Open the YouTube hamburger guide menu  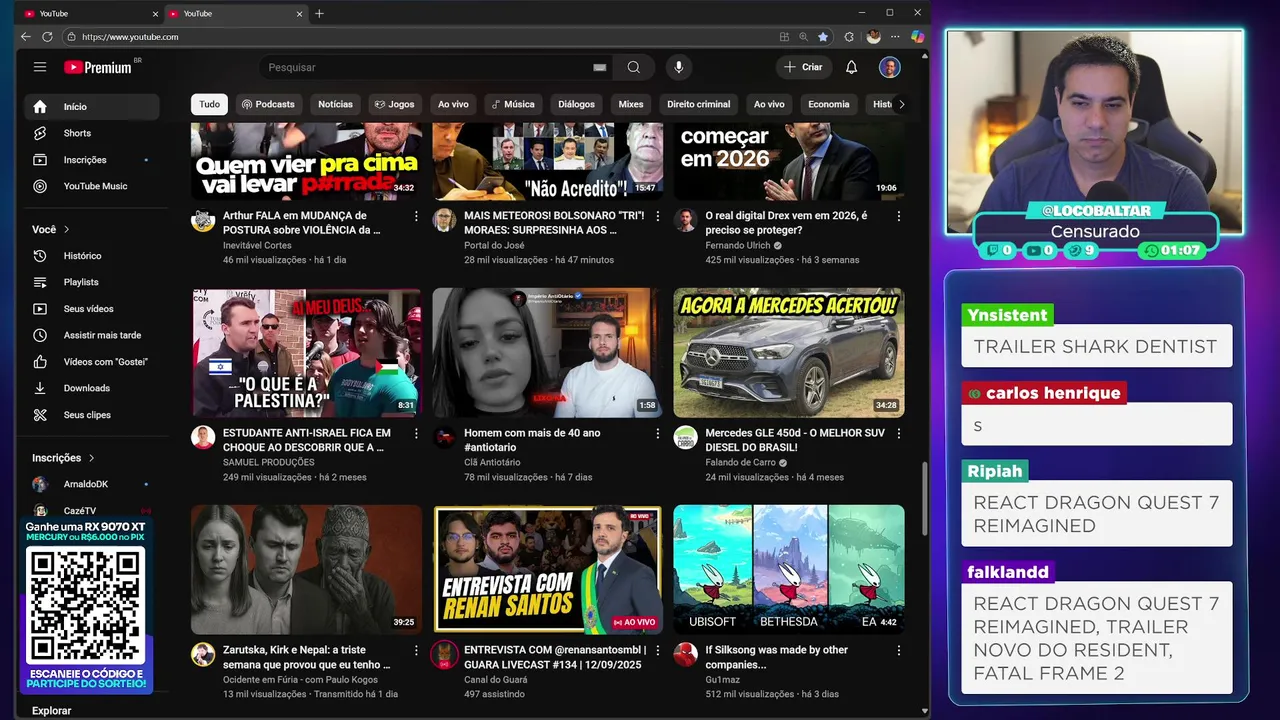tap(40, 67)
